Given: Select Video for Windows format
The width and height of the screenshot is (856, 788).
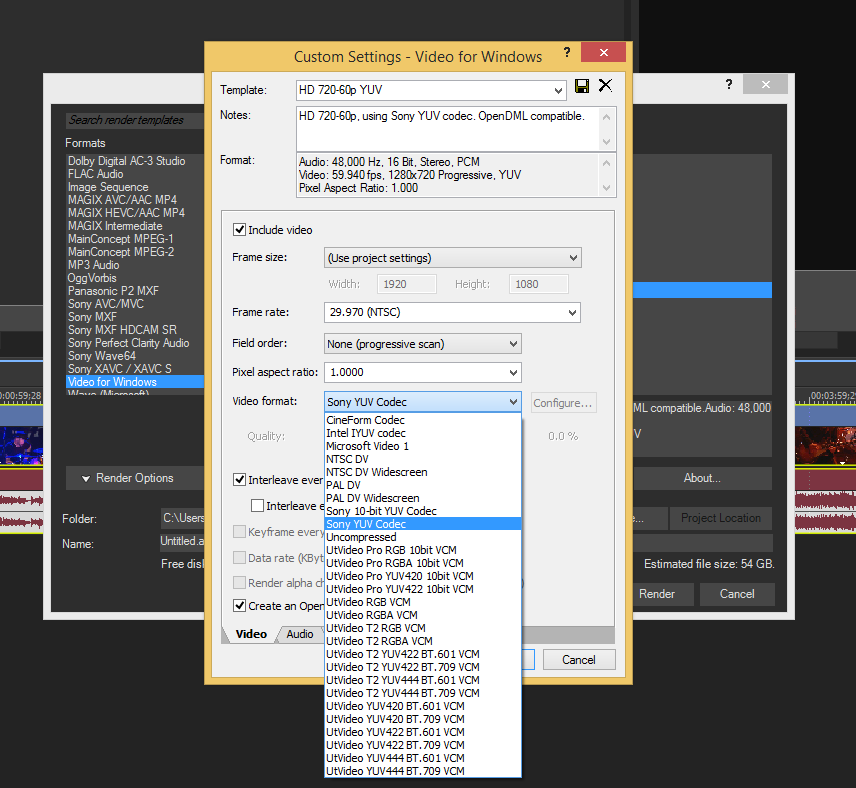Looking at the screenshot, I should click(134, 382).
